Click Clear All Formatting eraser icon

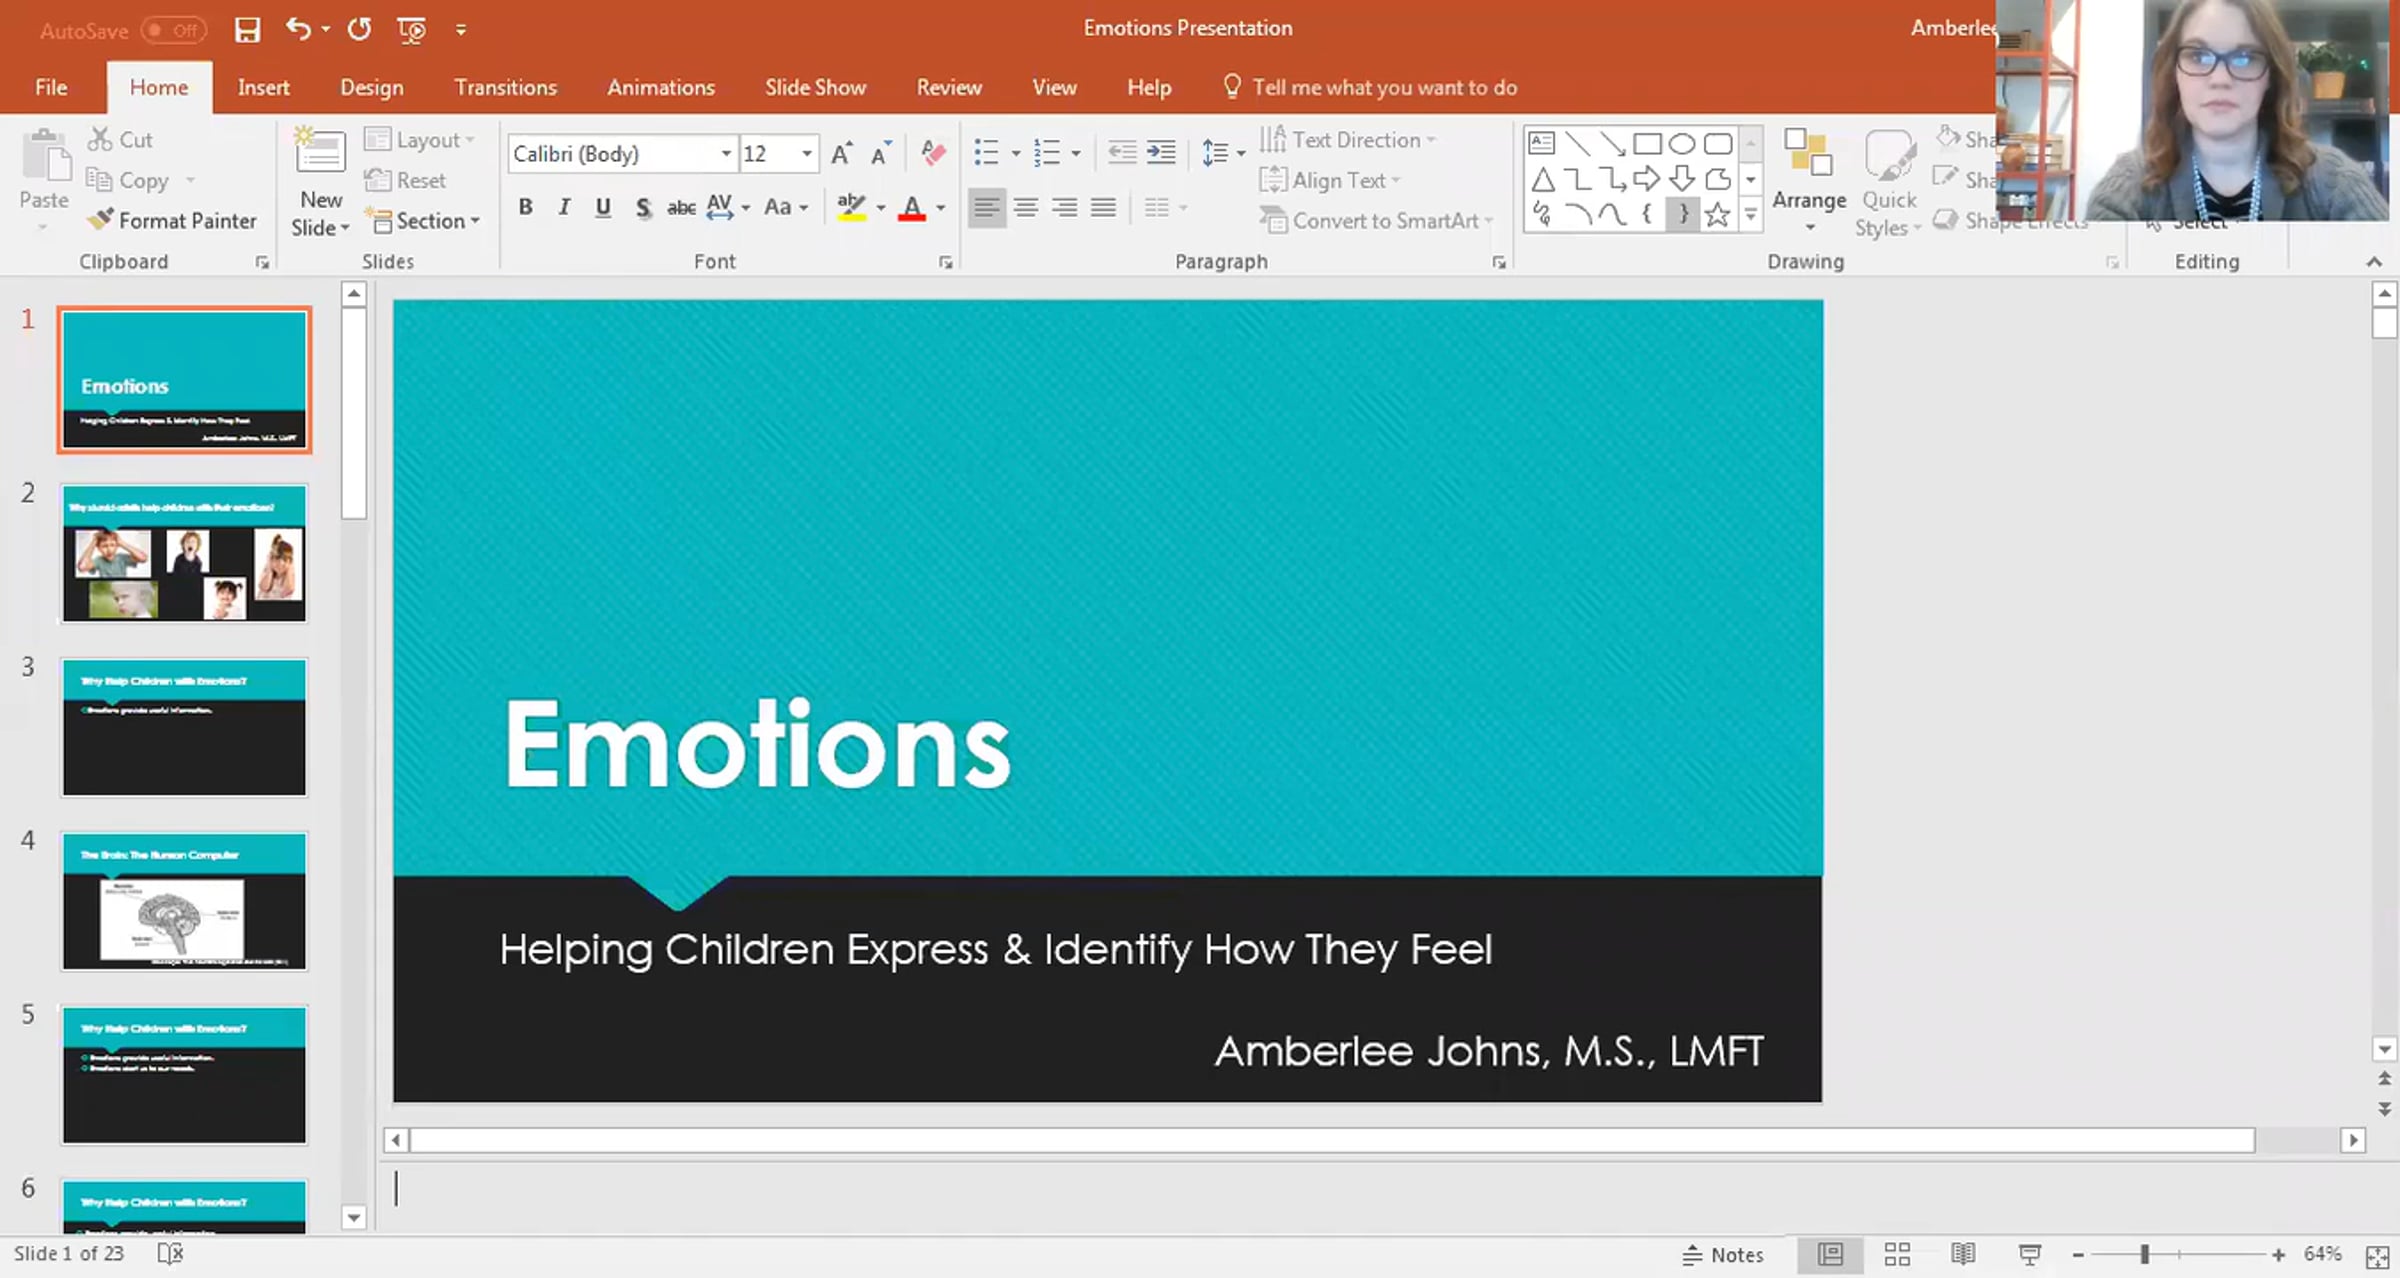coord(933,153)
